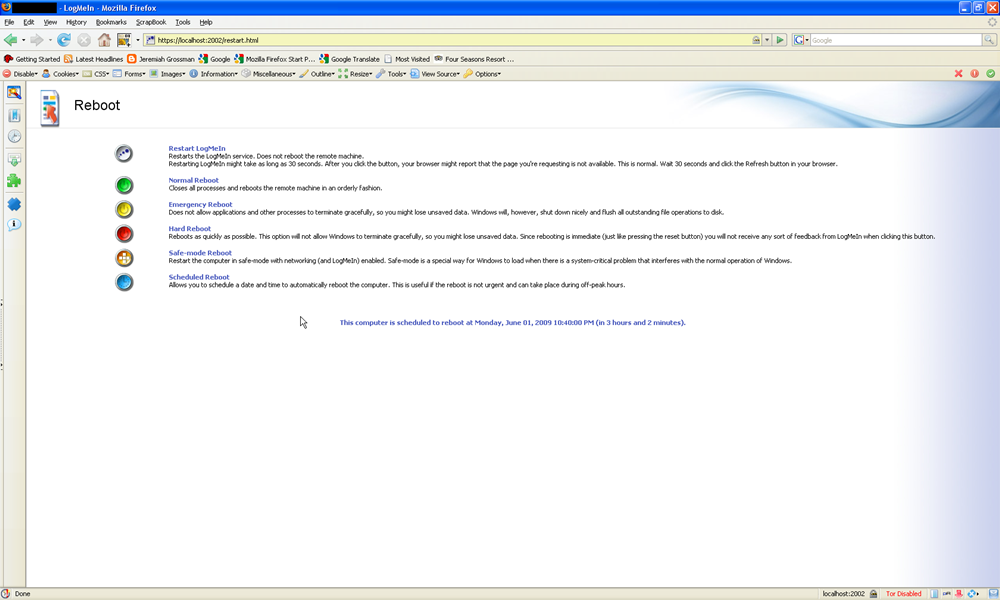Click the orange Safe-mode Reboot icon
1000x600 pixels.
pyautogui.click(x=124, y=258)
